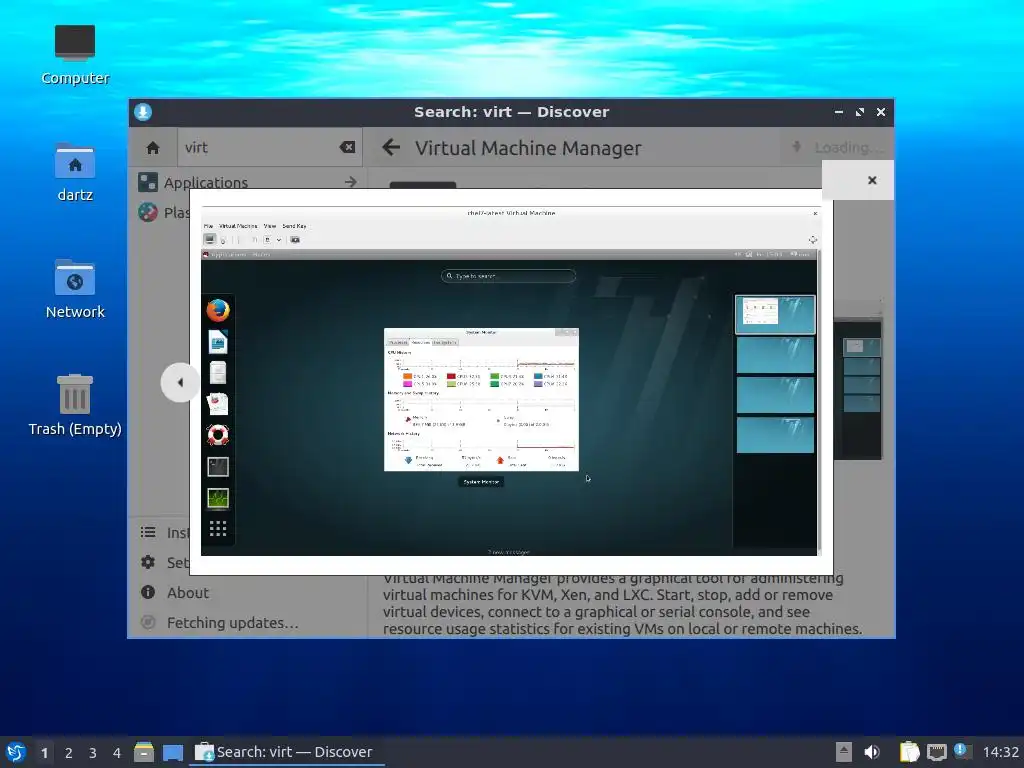Open the Computer desktop icon

click(x=74, y=56)
